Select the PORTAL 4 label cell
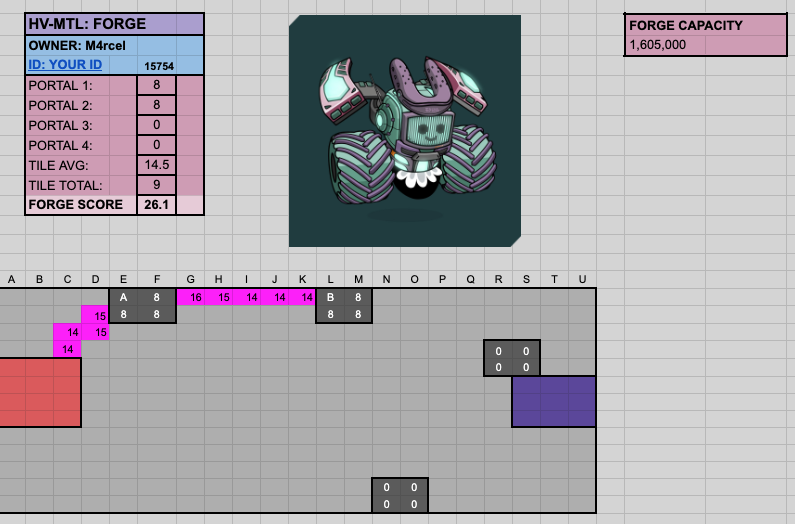The image size is (795, 524). [81, 145]
